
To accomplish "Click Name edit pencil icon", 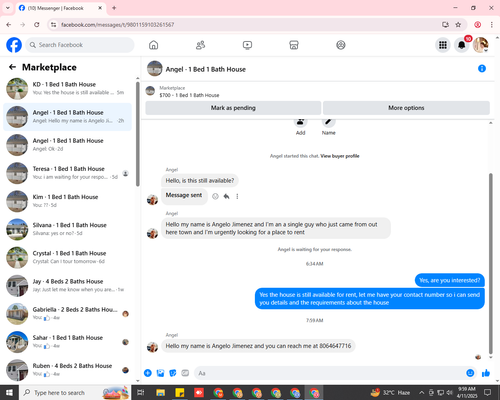I will coord(328,122).
